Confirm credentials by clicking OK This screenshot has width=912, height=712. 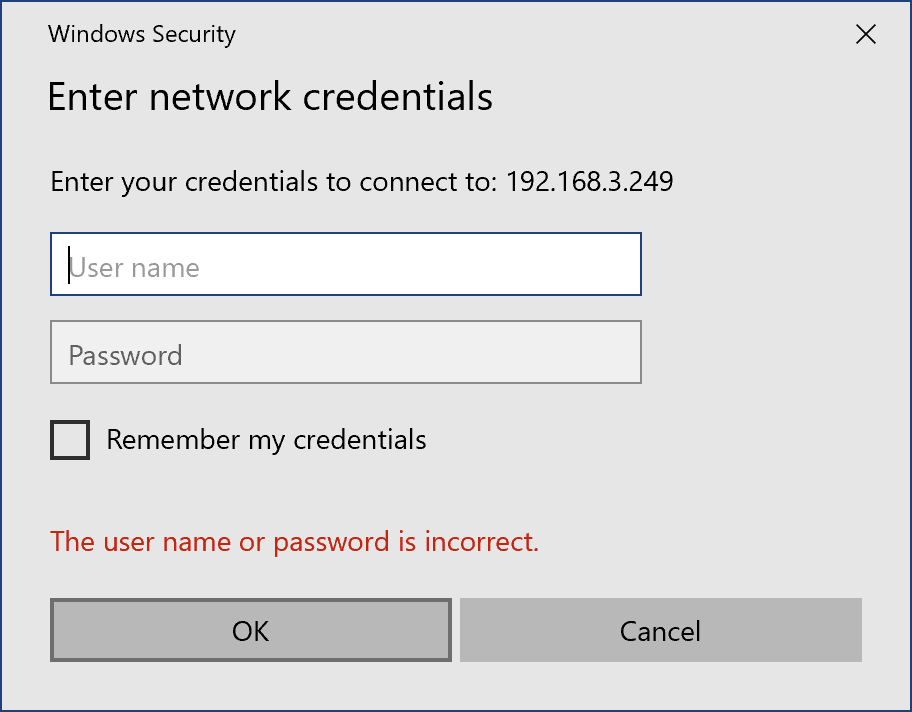click(x=250, y=631)
